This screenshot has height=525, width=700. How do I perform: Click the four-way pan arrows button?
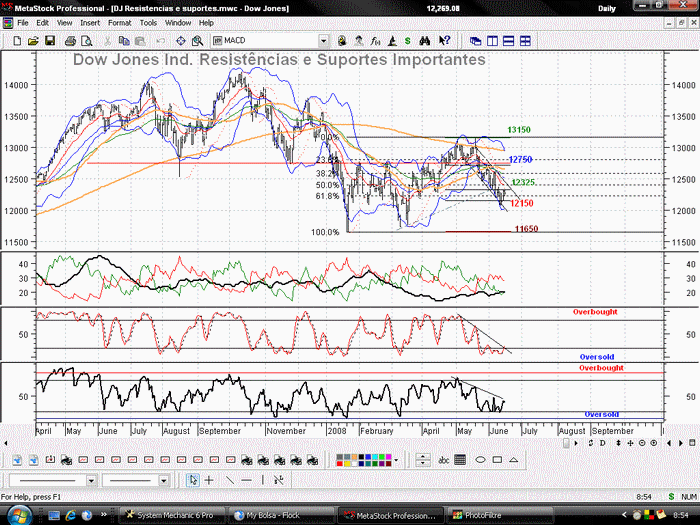point(630,443)
